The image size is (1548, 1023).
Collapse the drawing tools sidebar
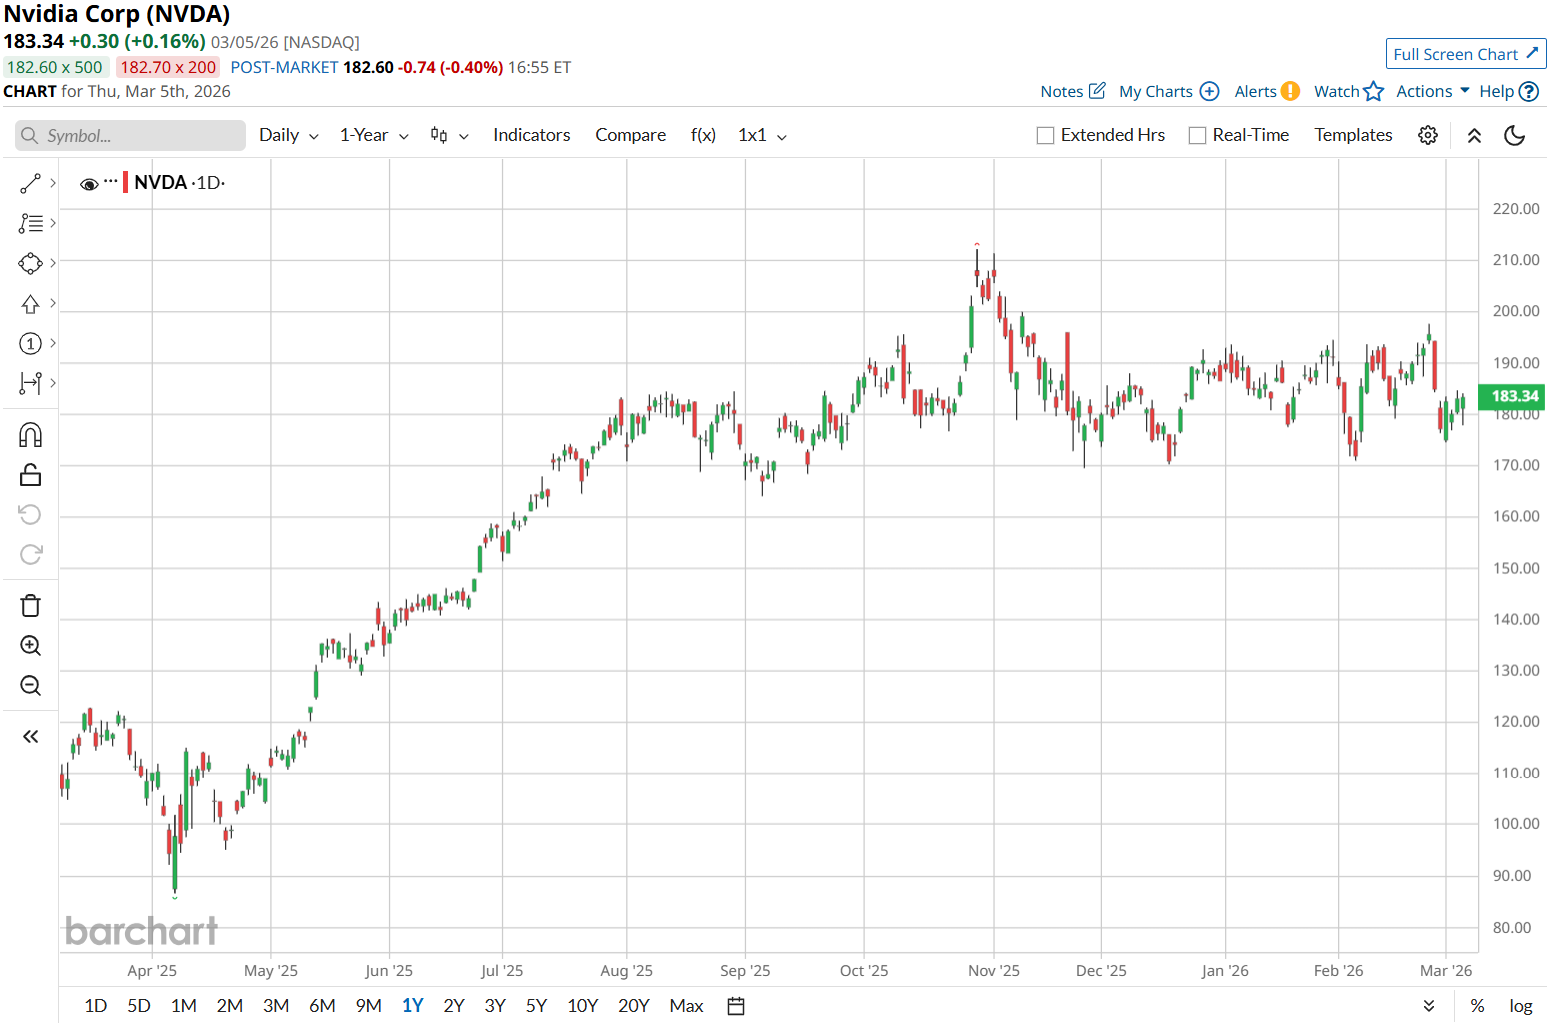[x=30, y=737]
